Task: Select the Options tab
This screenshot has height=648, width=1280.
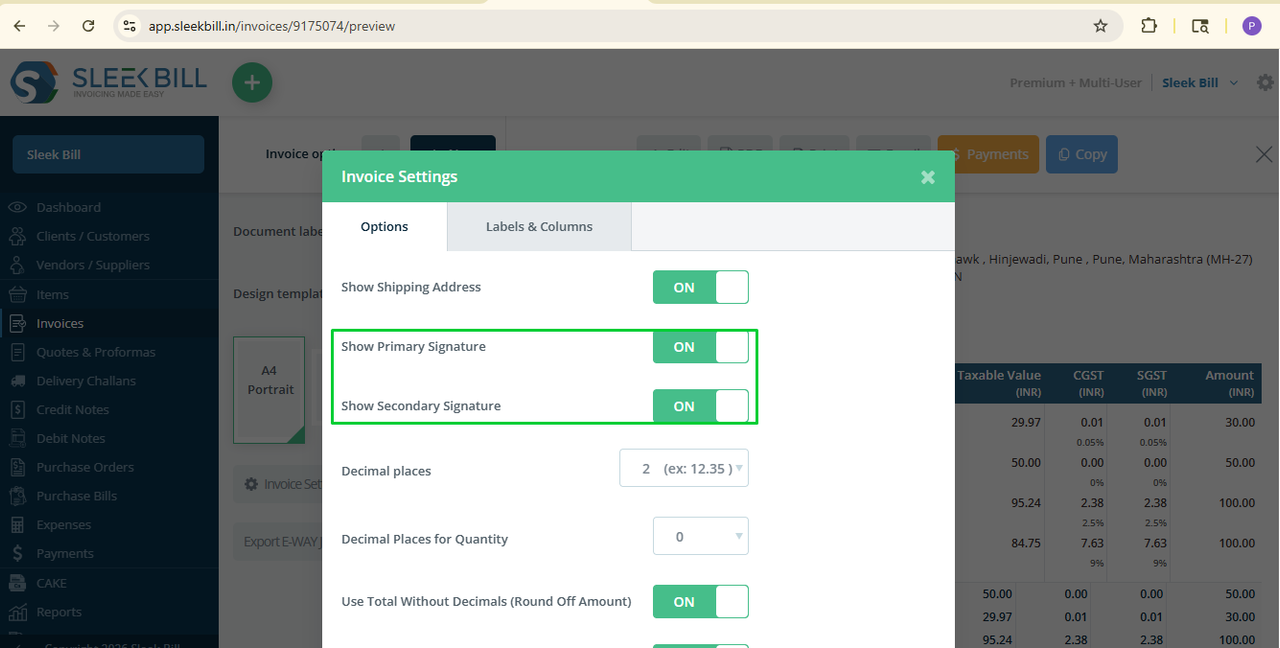Action: point(384,227)
